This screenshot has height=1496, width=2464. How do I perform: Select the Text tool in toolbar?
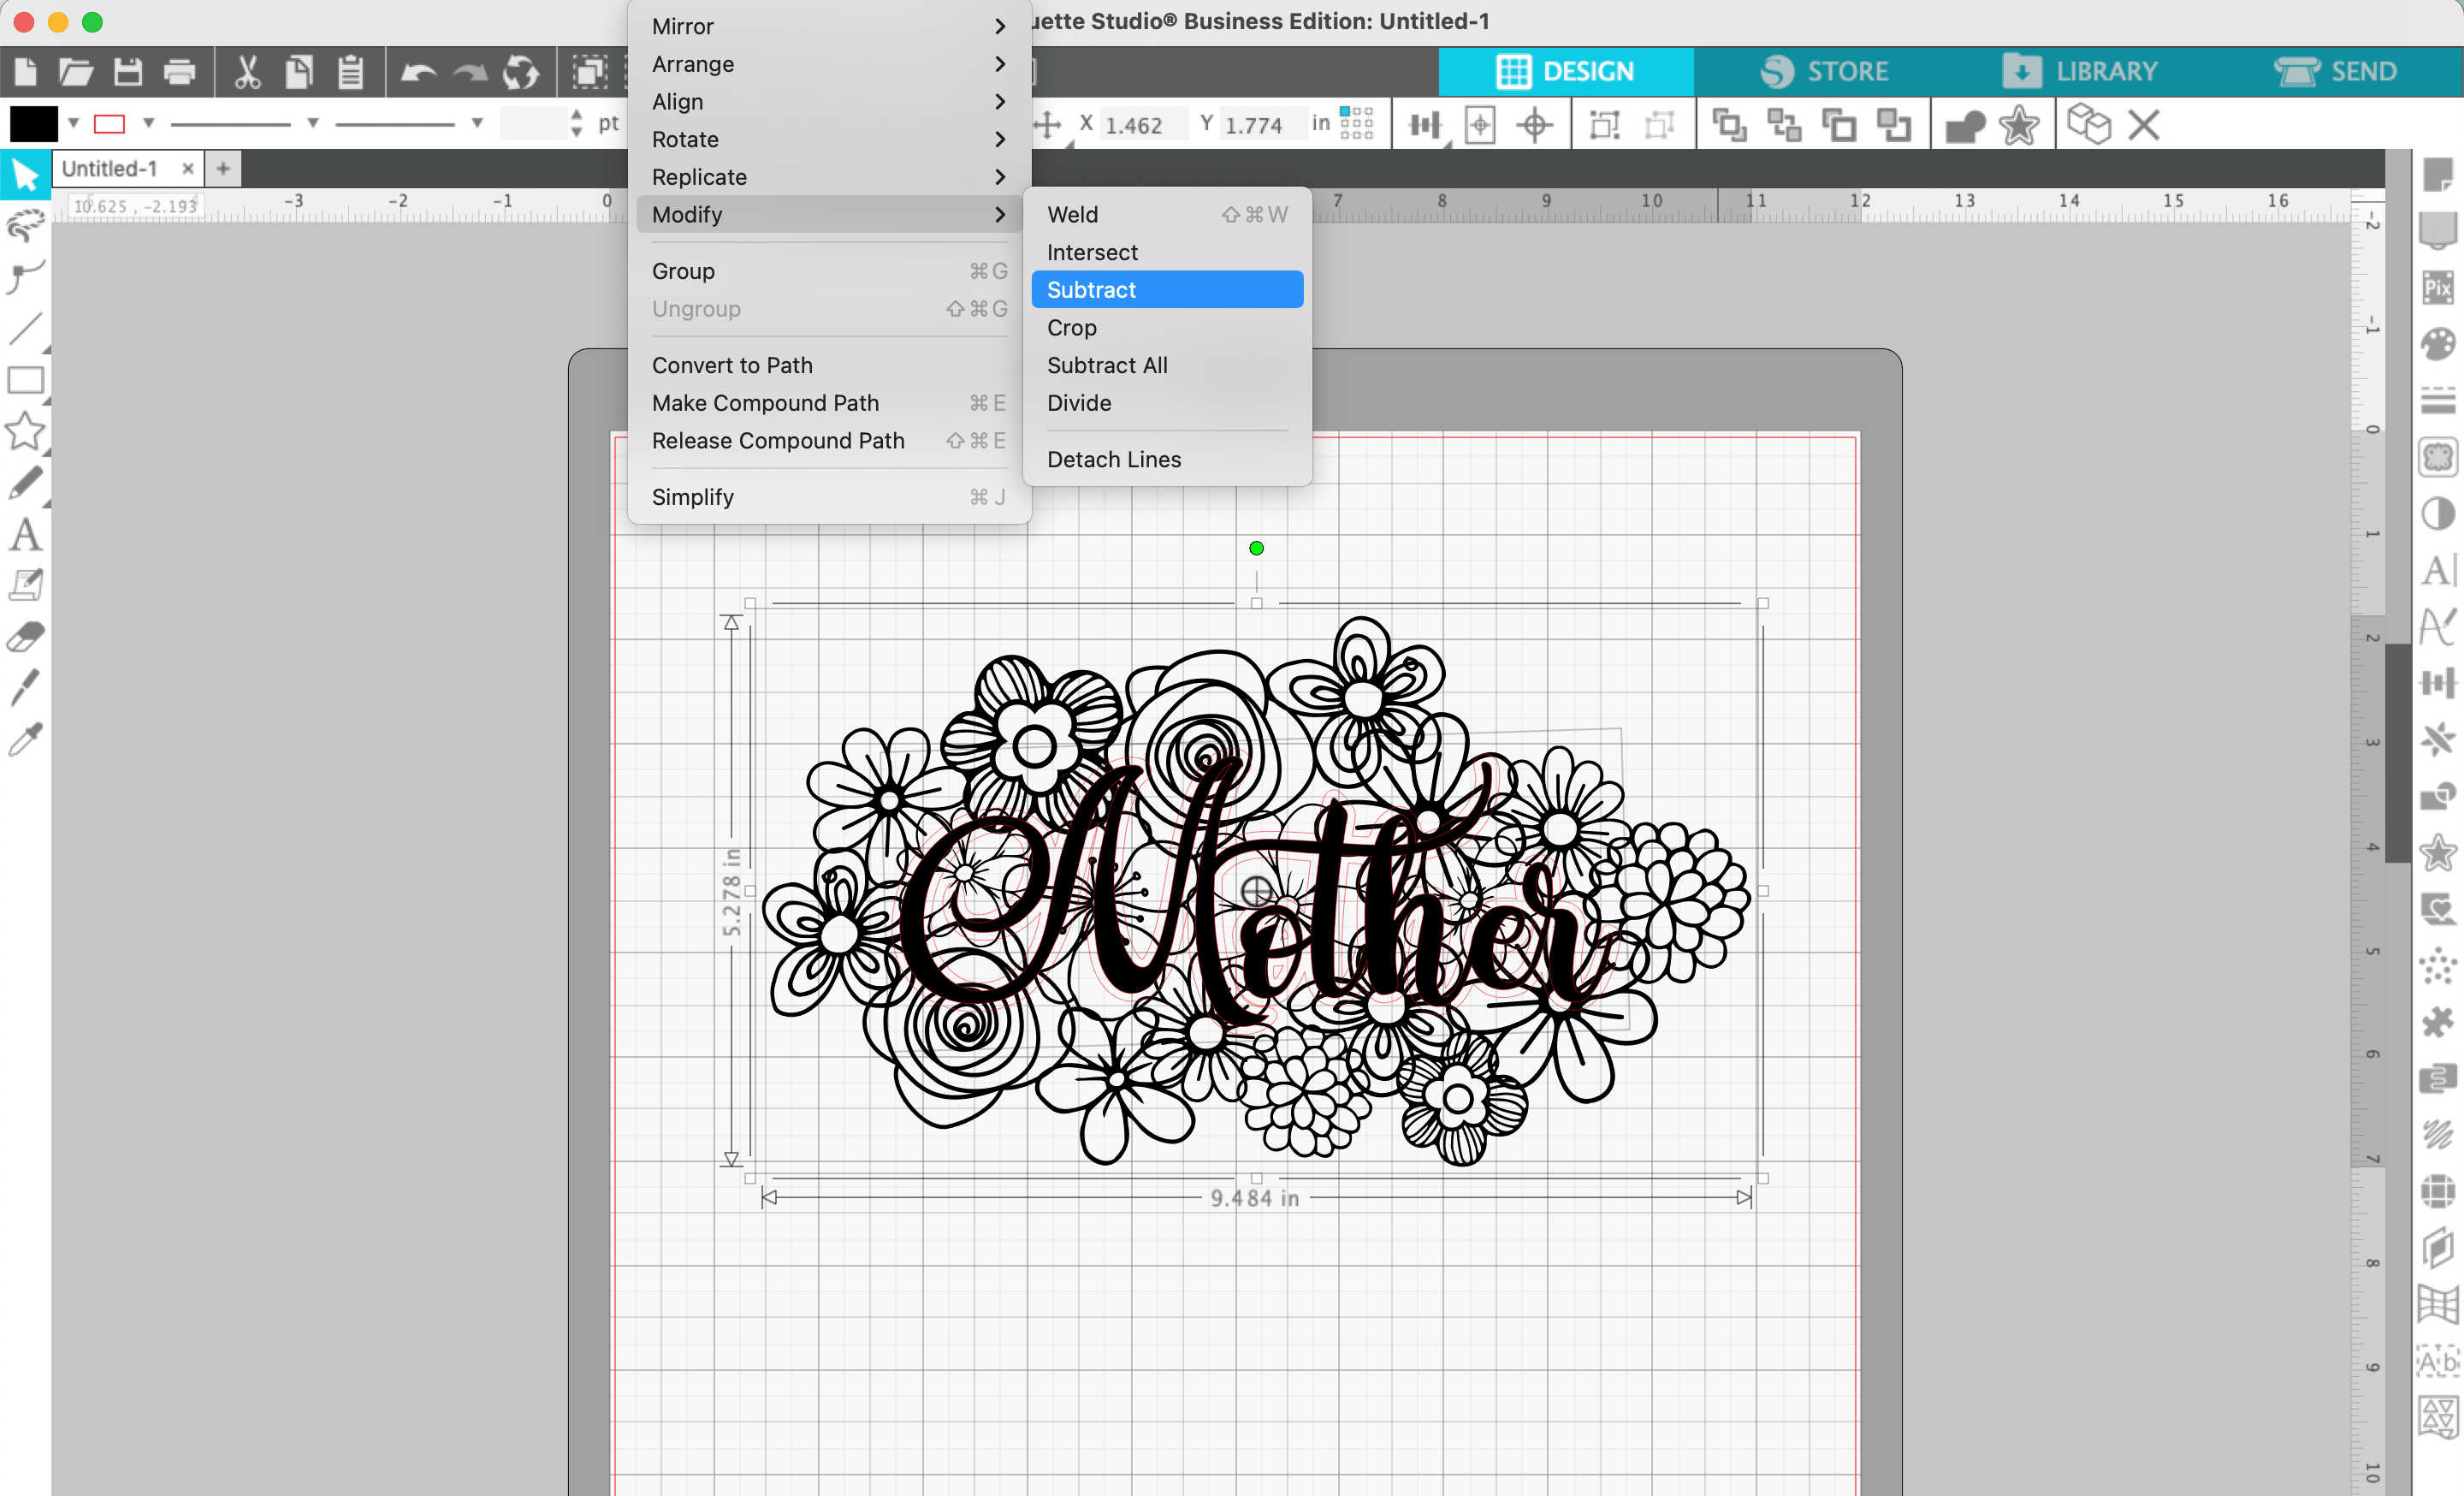click(x=23, y=537)
